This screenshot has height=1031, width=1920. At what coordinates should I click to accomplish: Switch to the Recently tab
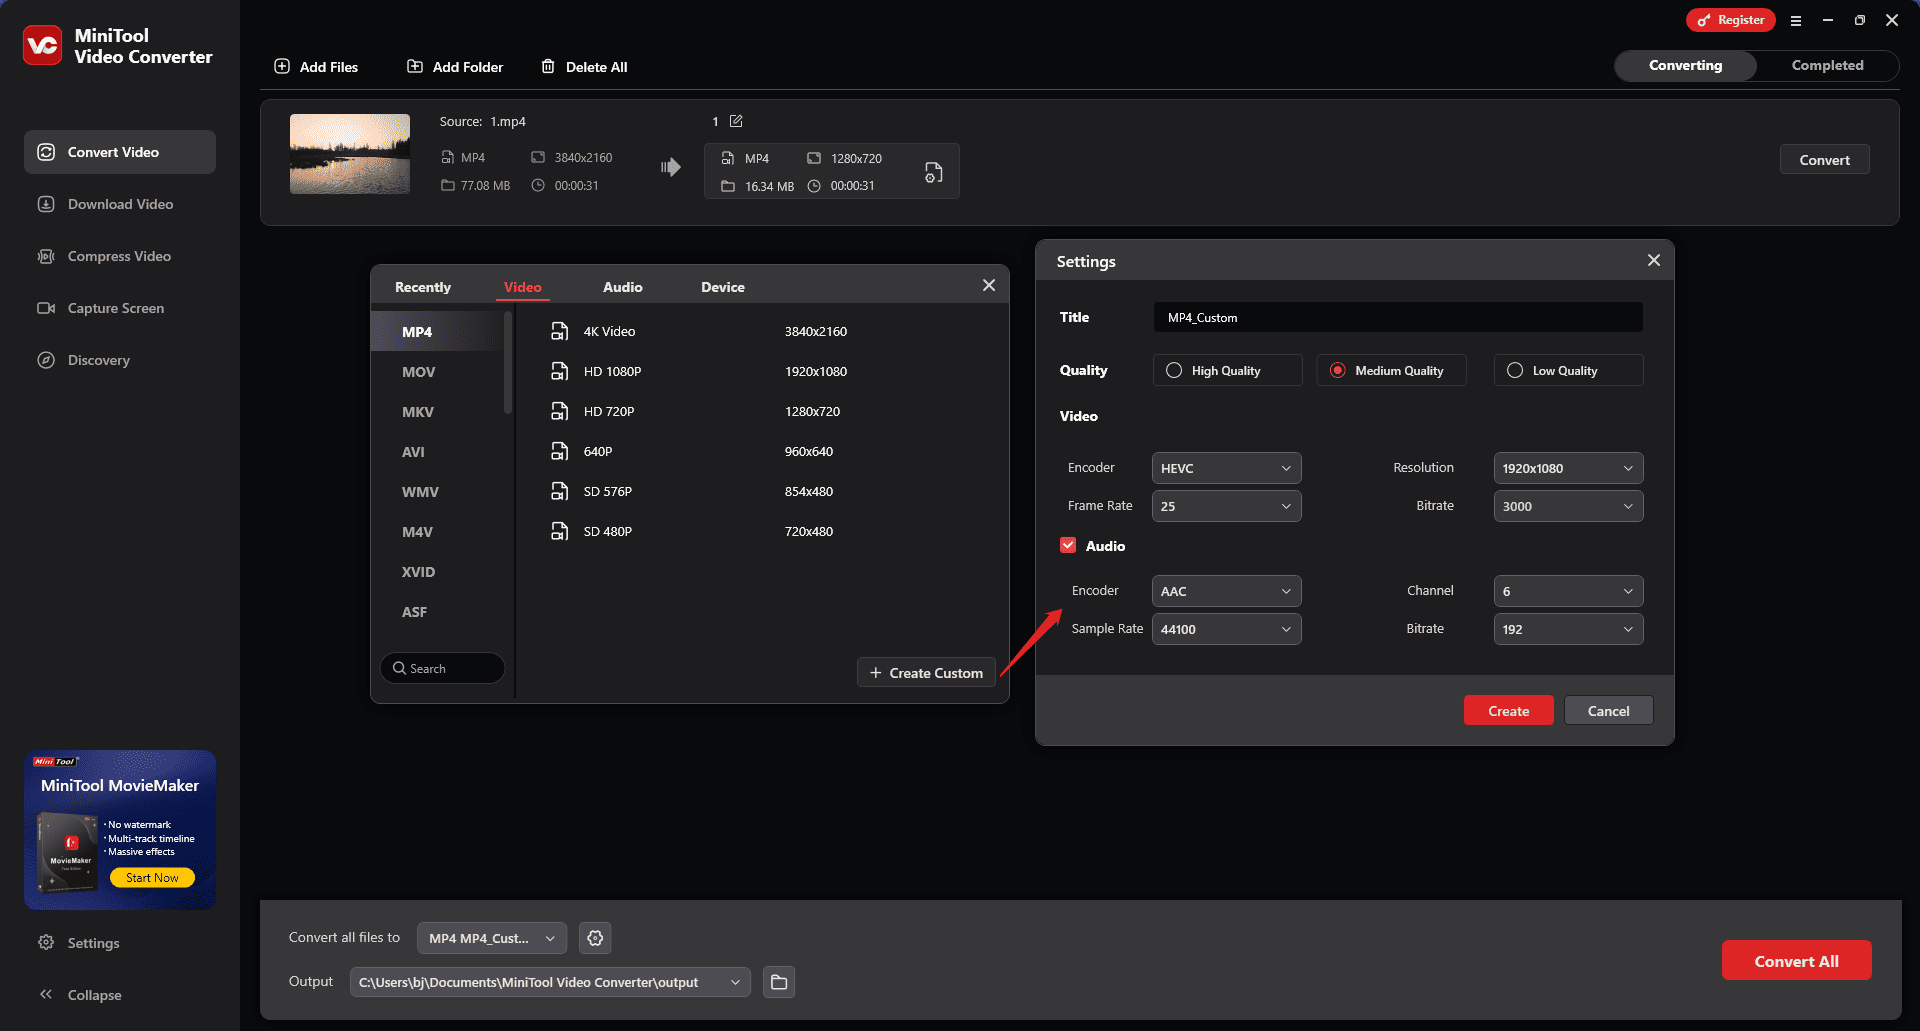tap(423, 287)
